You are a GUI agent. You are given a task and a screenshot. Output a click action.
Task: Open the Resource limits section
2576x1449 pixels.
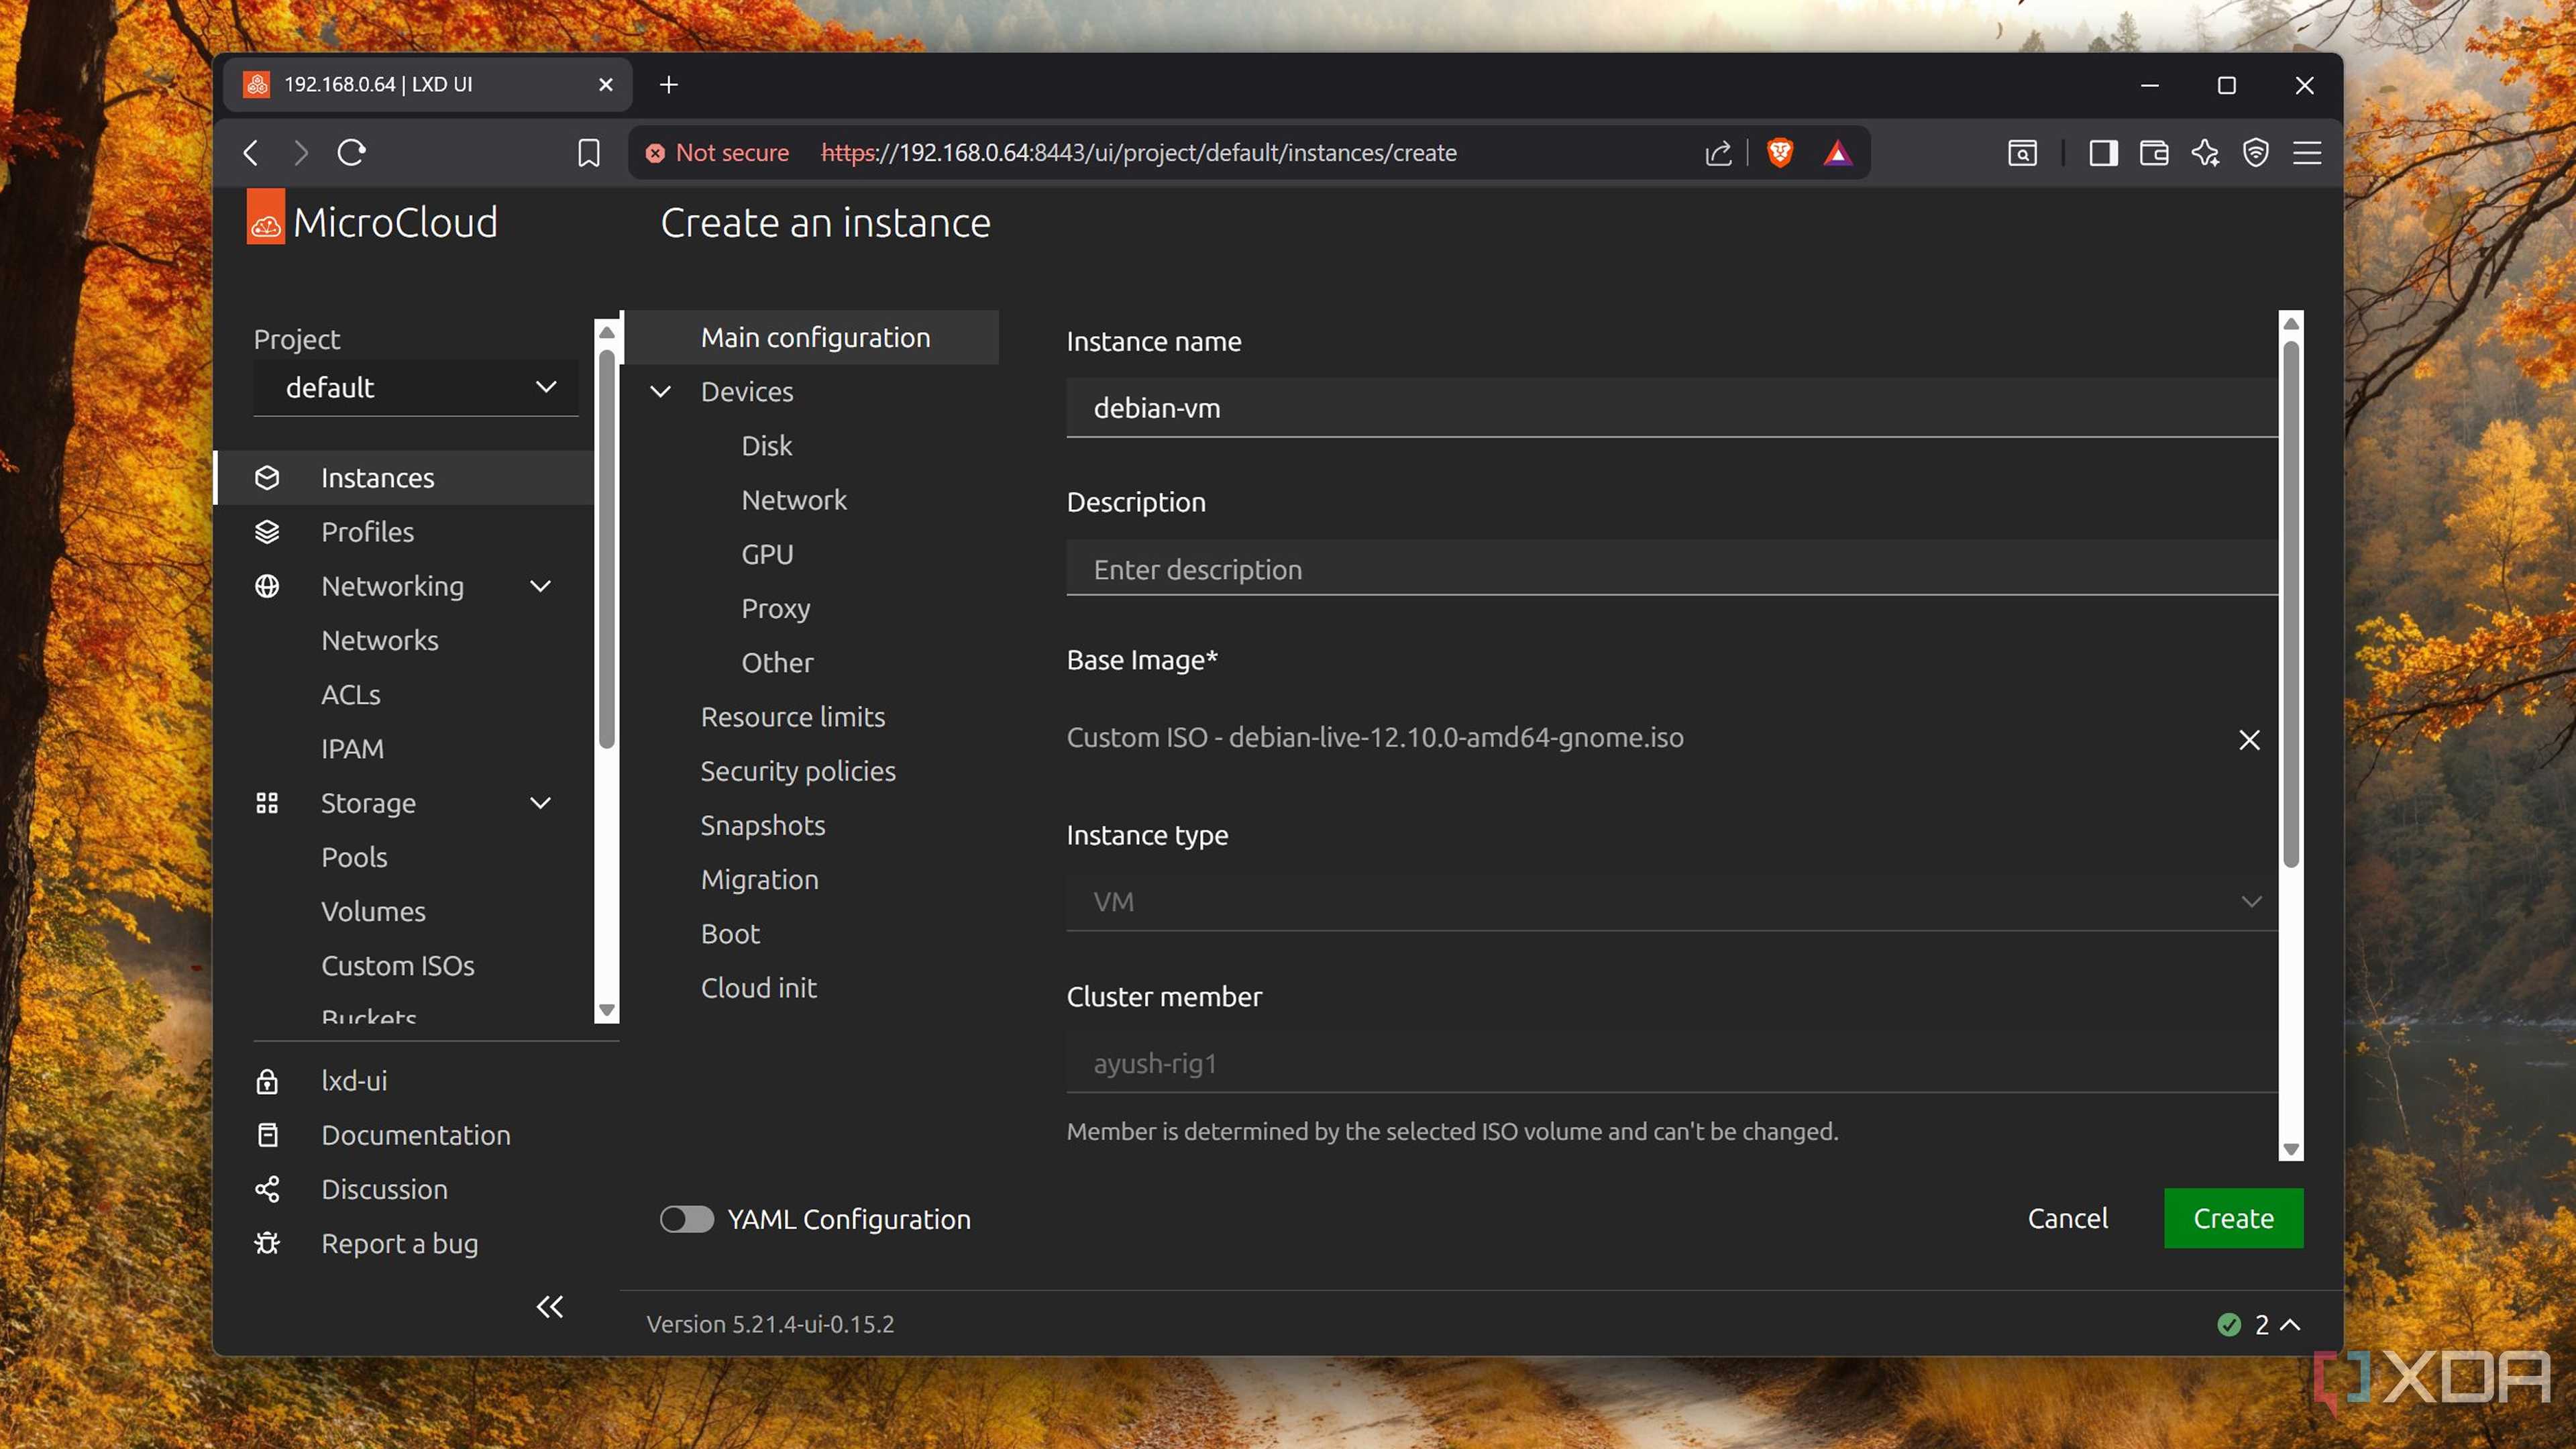coord(792,717)
